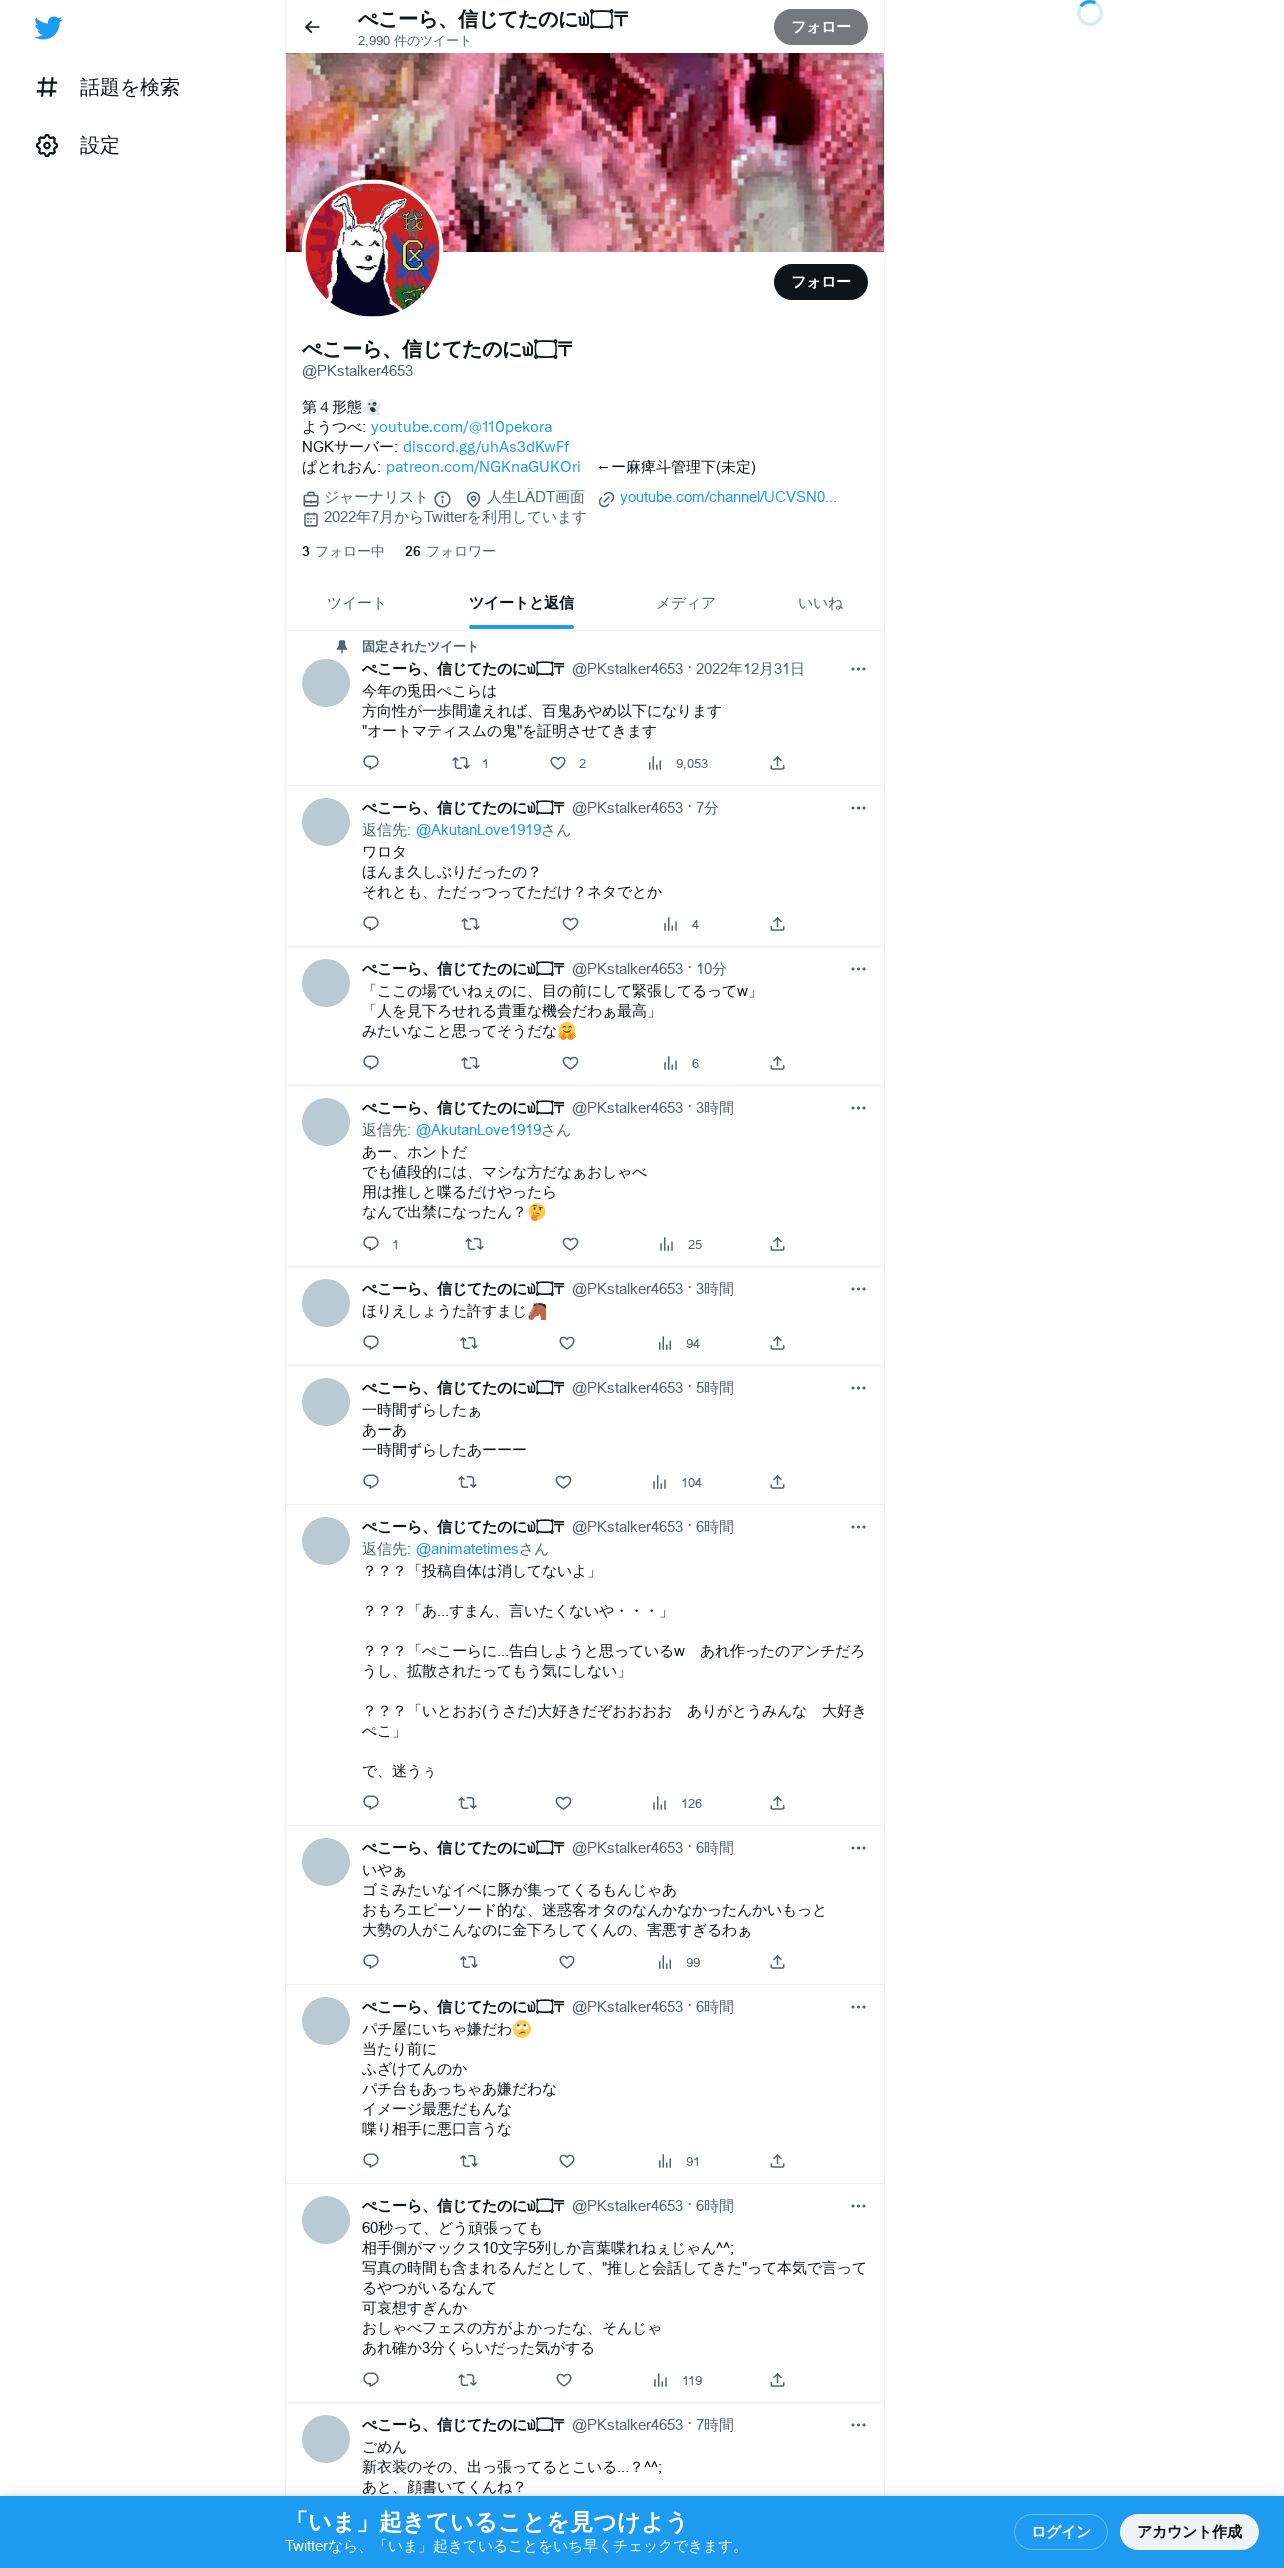
Task: Share the pinned tweet via upload icon
Action: tap(777, 763)
